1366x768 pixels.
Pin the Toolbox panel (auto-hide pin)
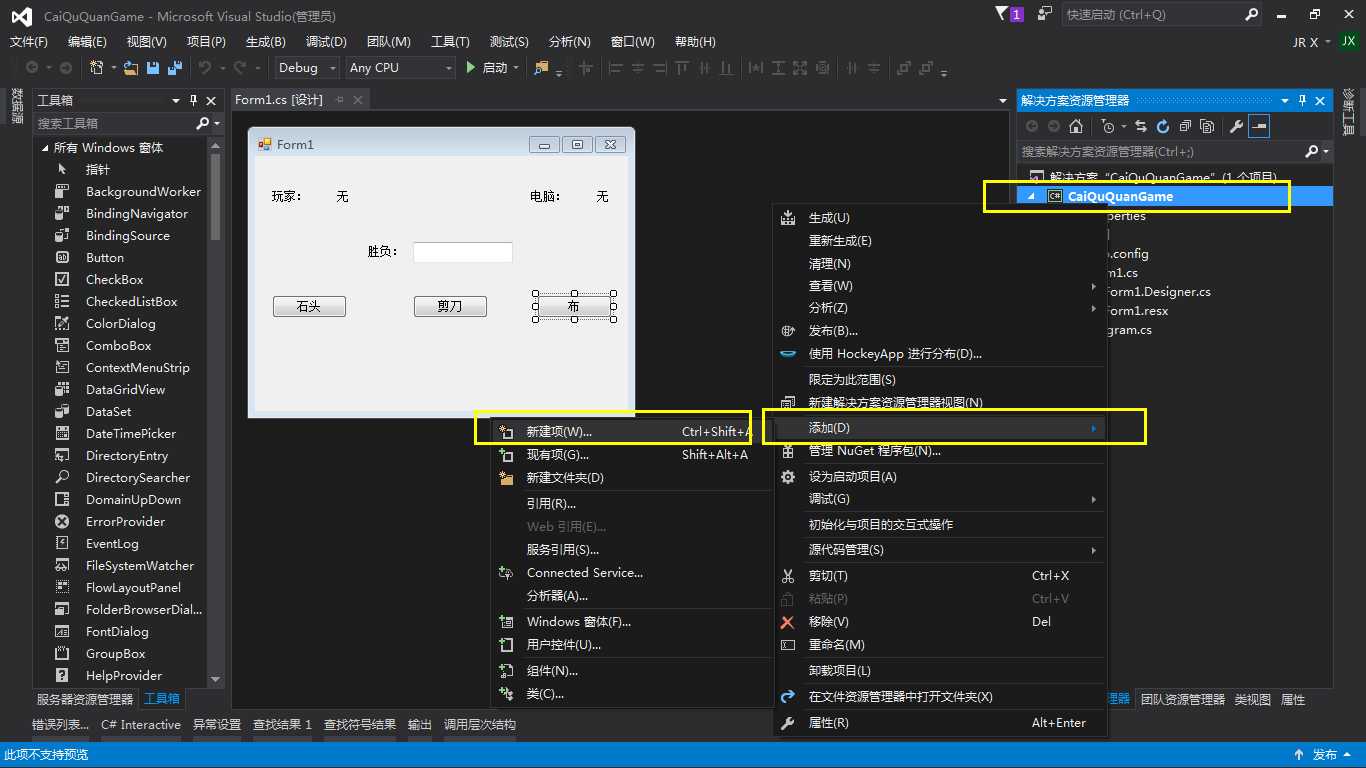pyautogui.click(x=193, y=100)
